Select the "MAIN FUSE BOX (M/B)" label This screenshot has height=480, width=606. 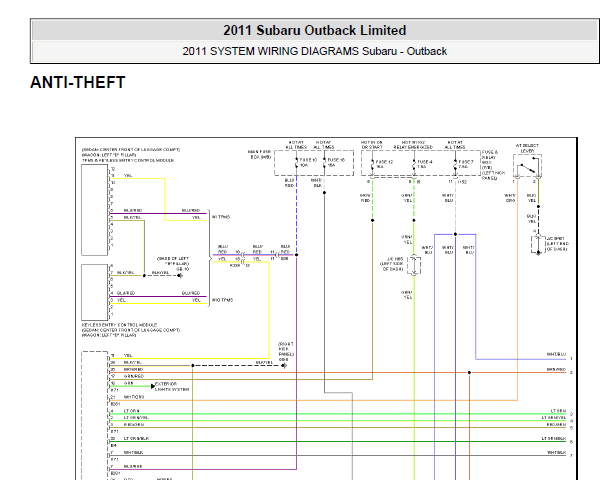(x=260, y=154)
